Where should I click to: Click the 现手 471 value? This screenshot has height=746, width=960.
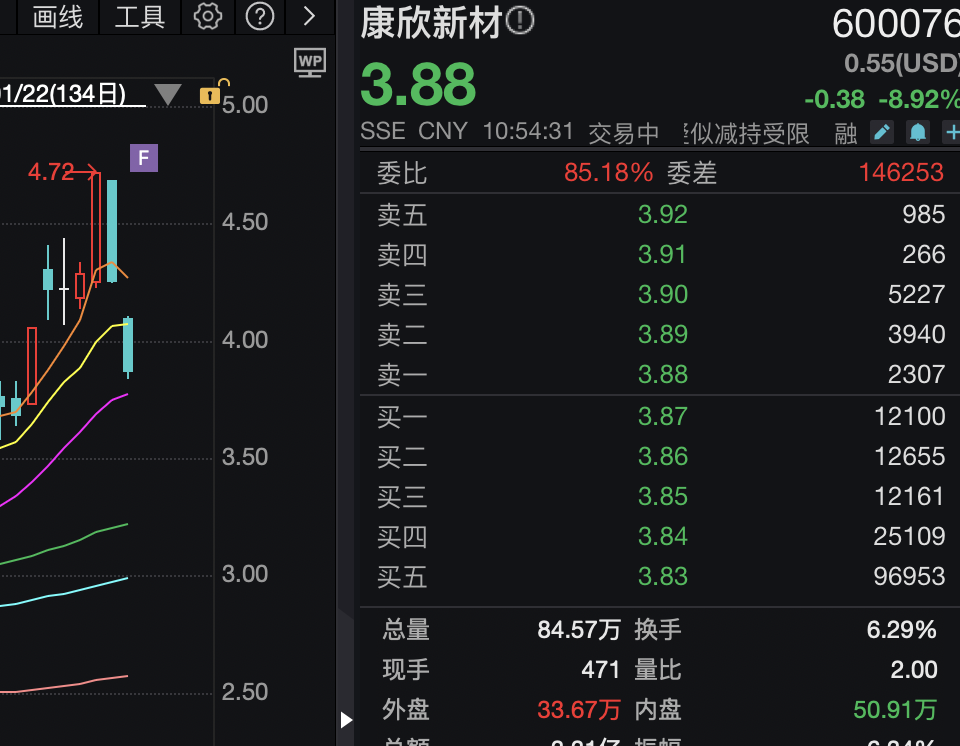point(601,669)
